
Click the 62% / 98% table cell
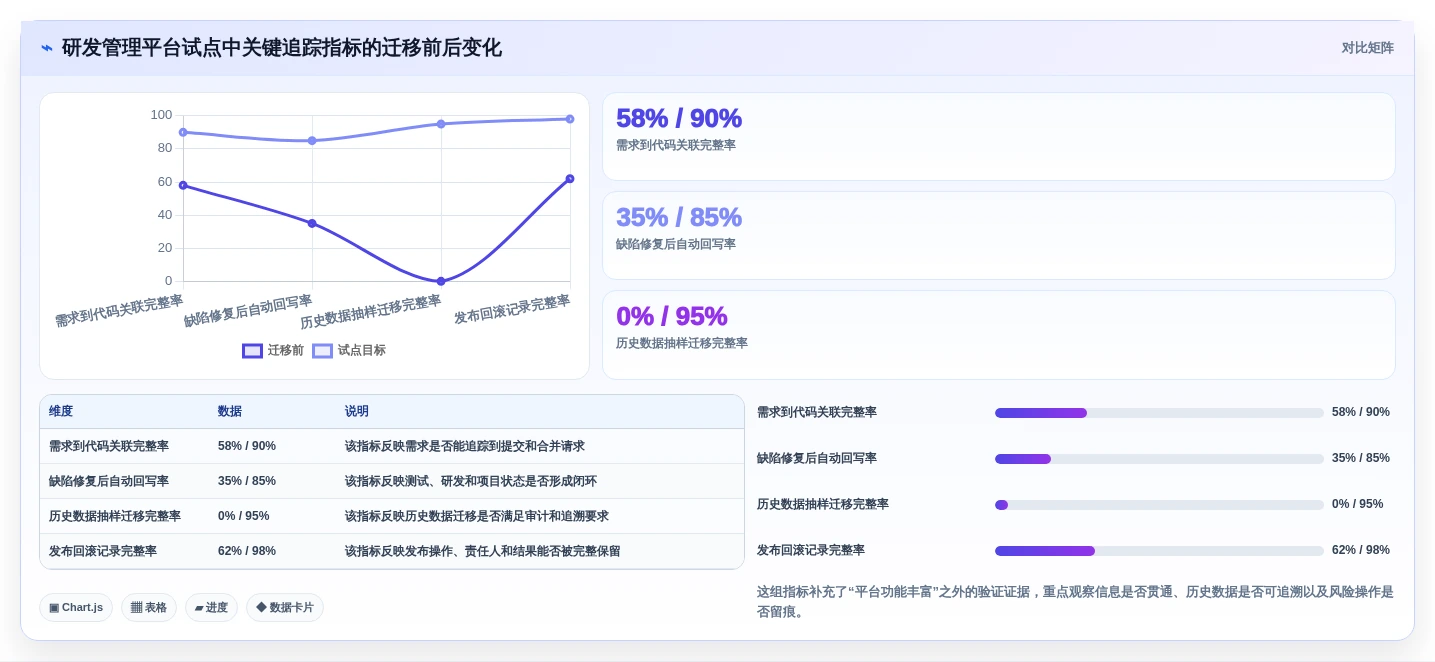247,552
